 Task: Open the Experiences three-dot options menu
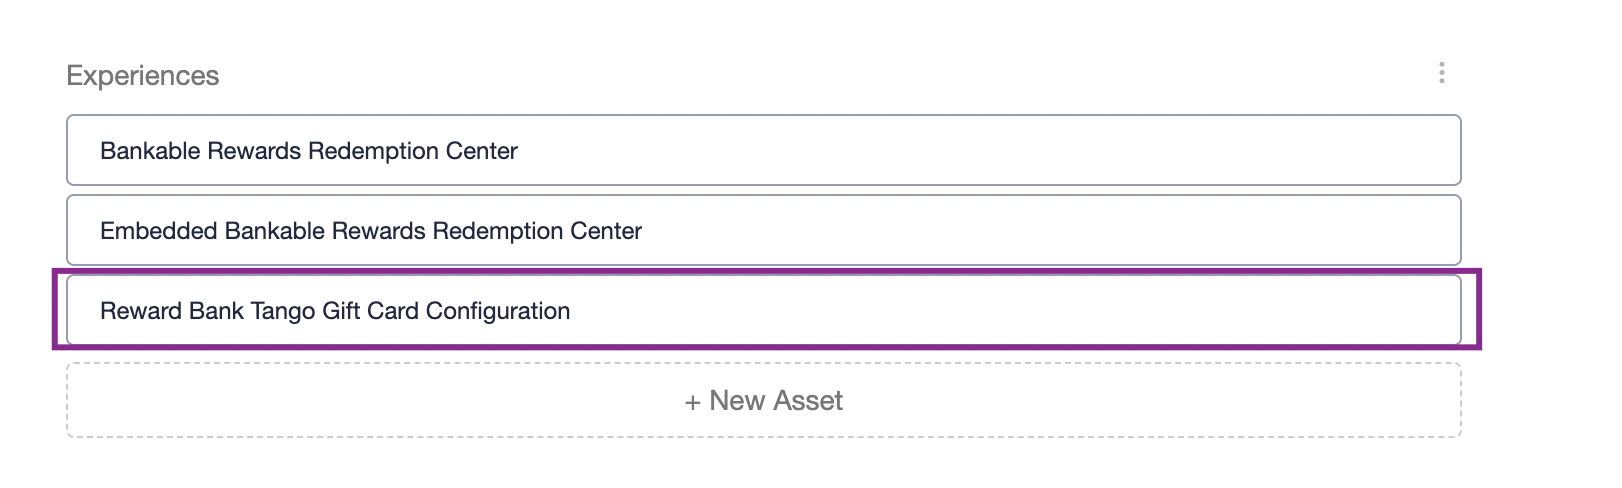1441,73
